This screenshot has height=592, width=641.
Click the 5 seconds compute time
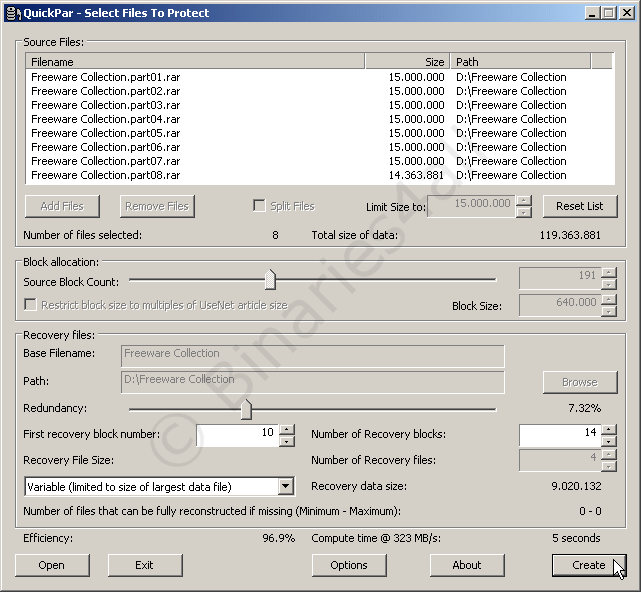pos(576,538)
